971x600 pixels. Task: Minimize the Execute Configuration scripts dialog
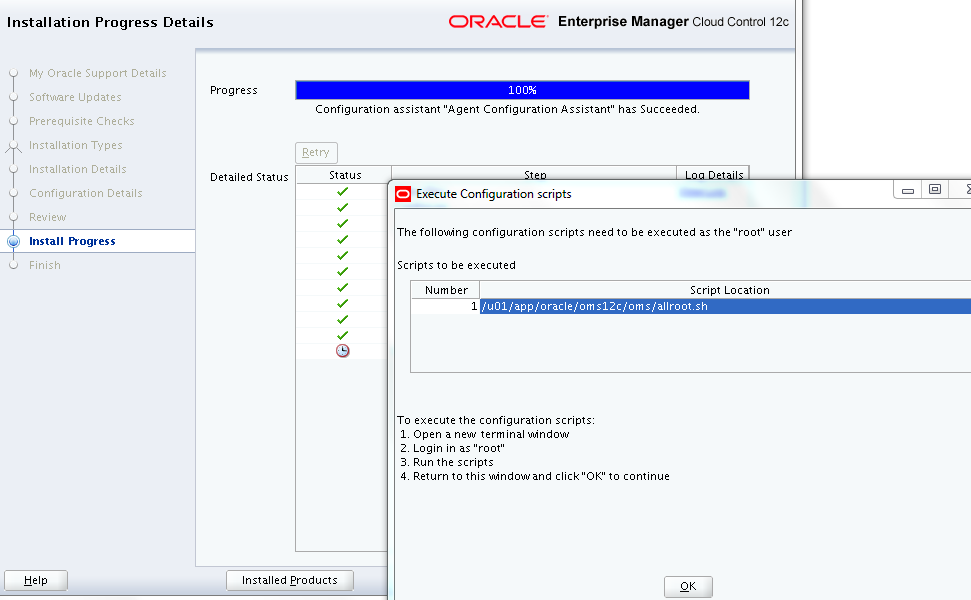[907, 189]
